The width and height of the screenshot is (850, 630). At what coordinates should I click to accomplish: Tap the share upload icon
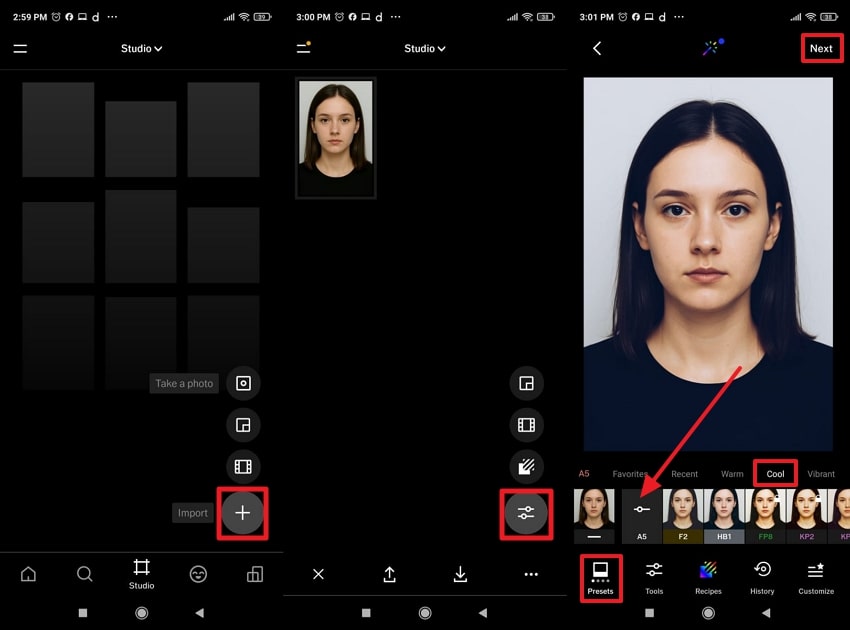coord(389,574)
